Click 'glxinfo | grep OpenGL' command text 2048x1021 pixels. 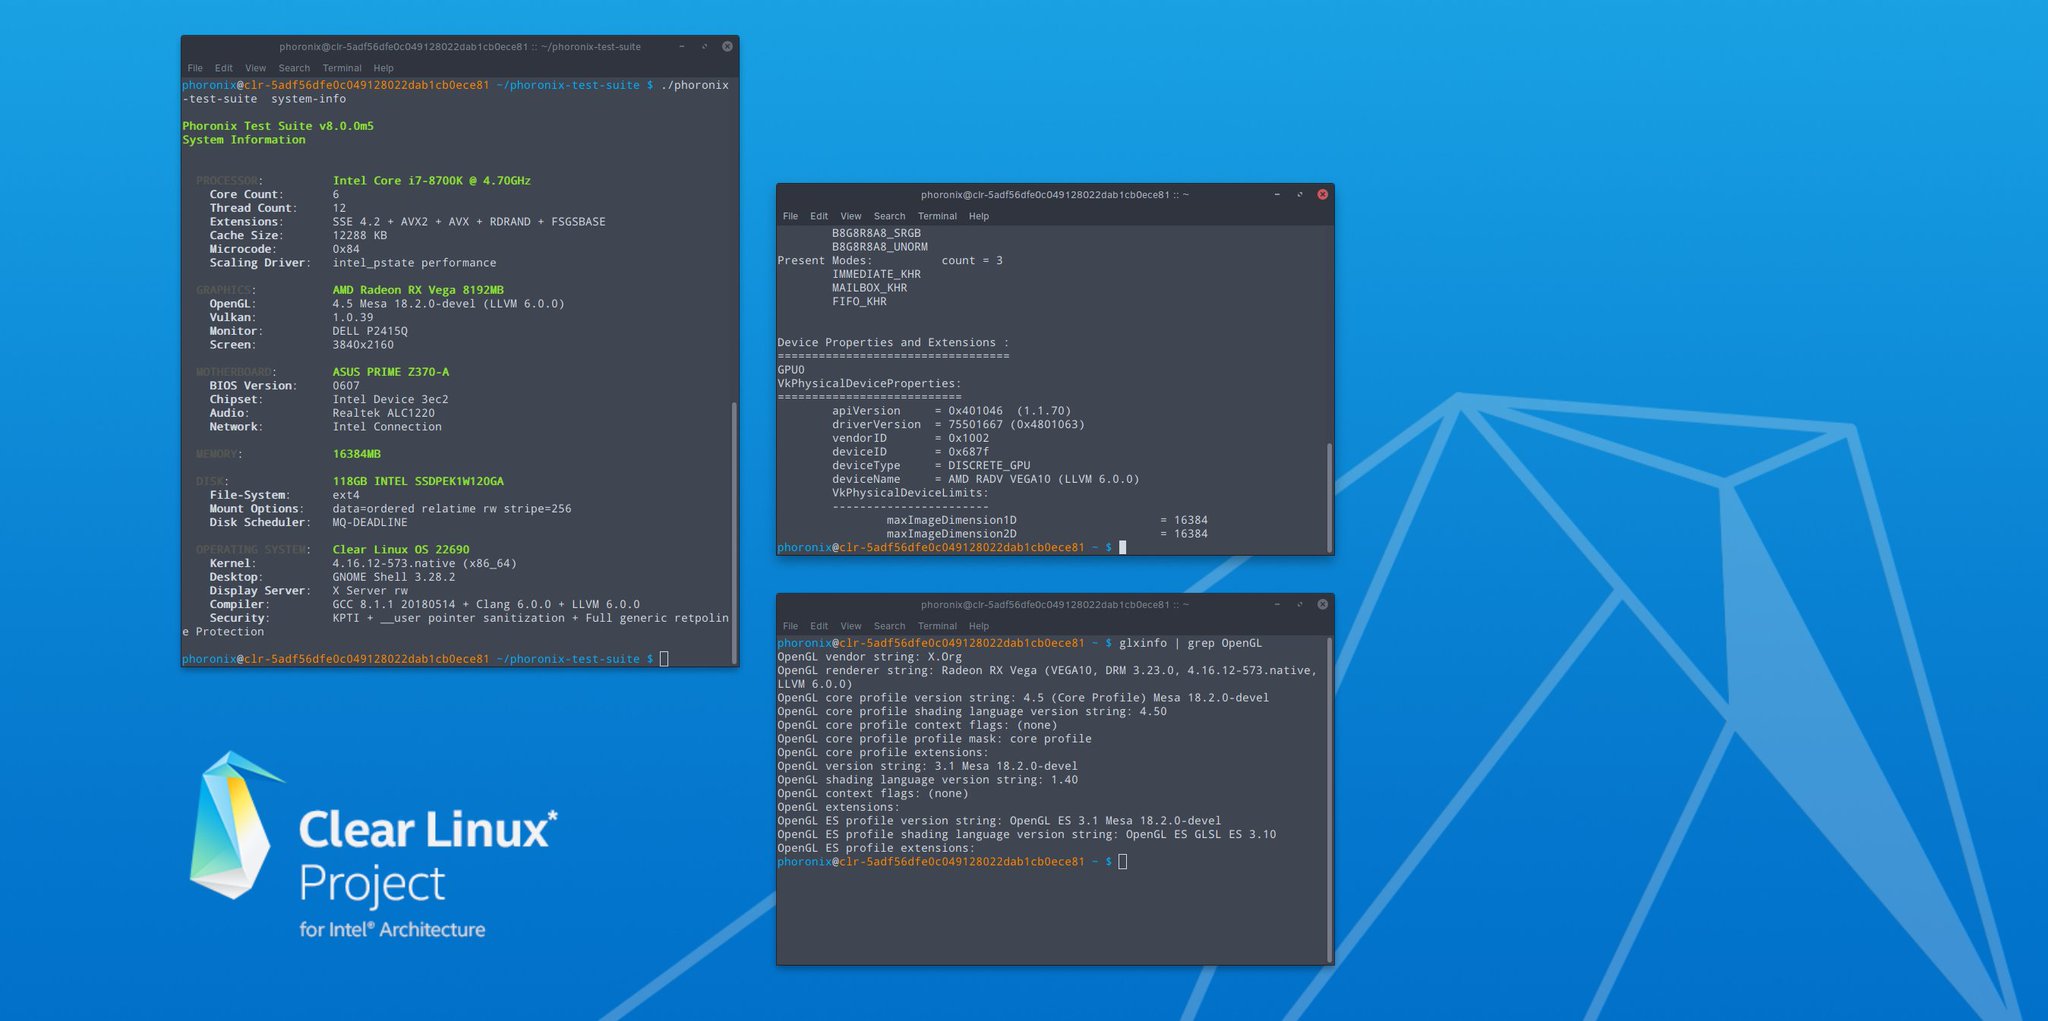[x=1190, y=643]
